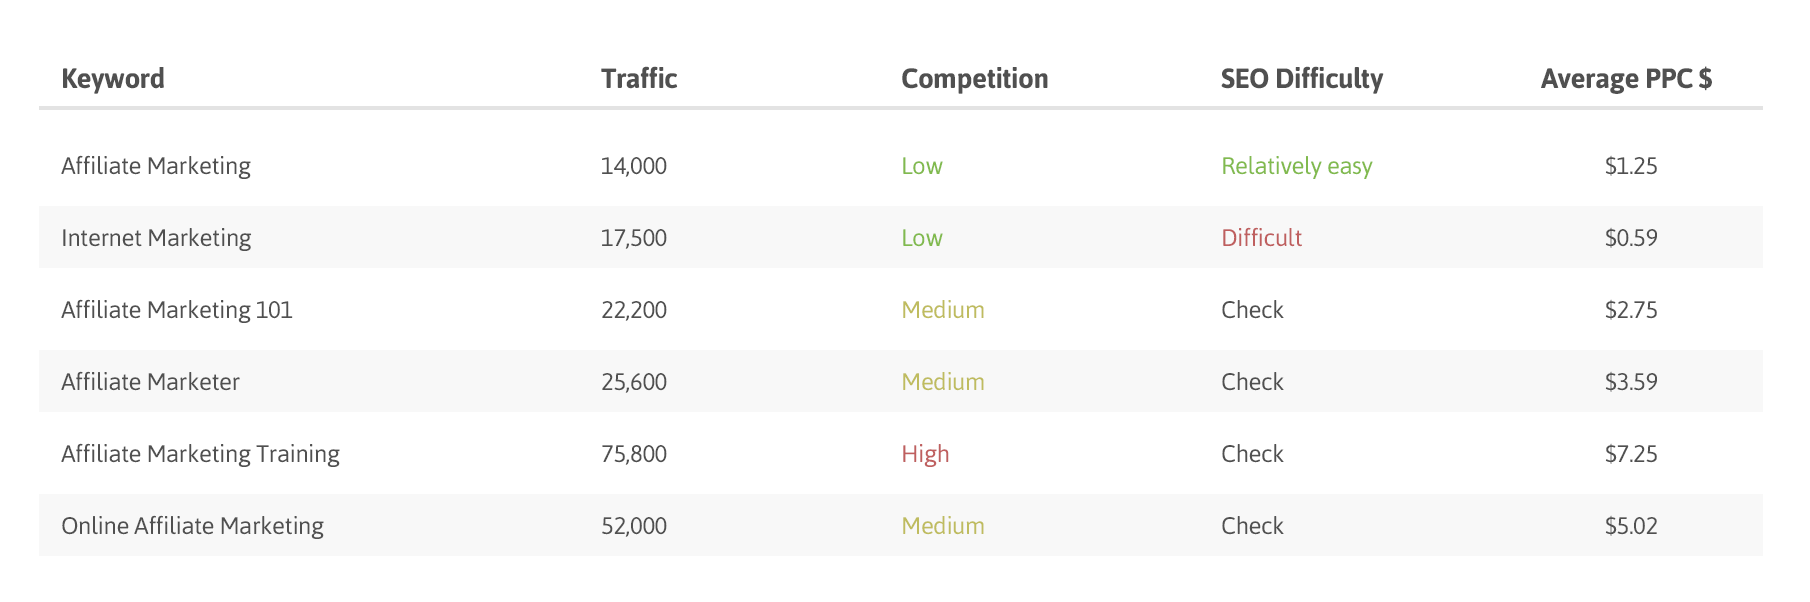Click the High competition value
The image size is (1810, 602).
[925, 454]
